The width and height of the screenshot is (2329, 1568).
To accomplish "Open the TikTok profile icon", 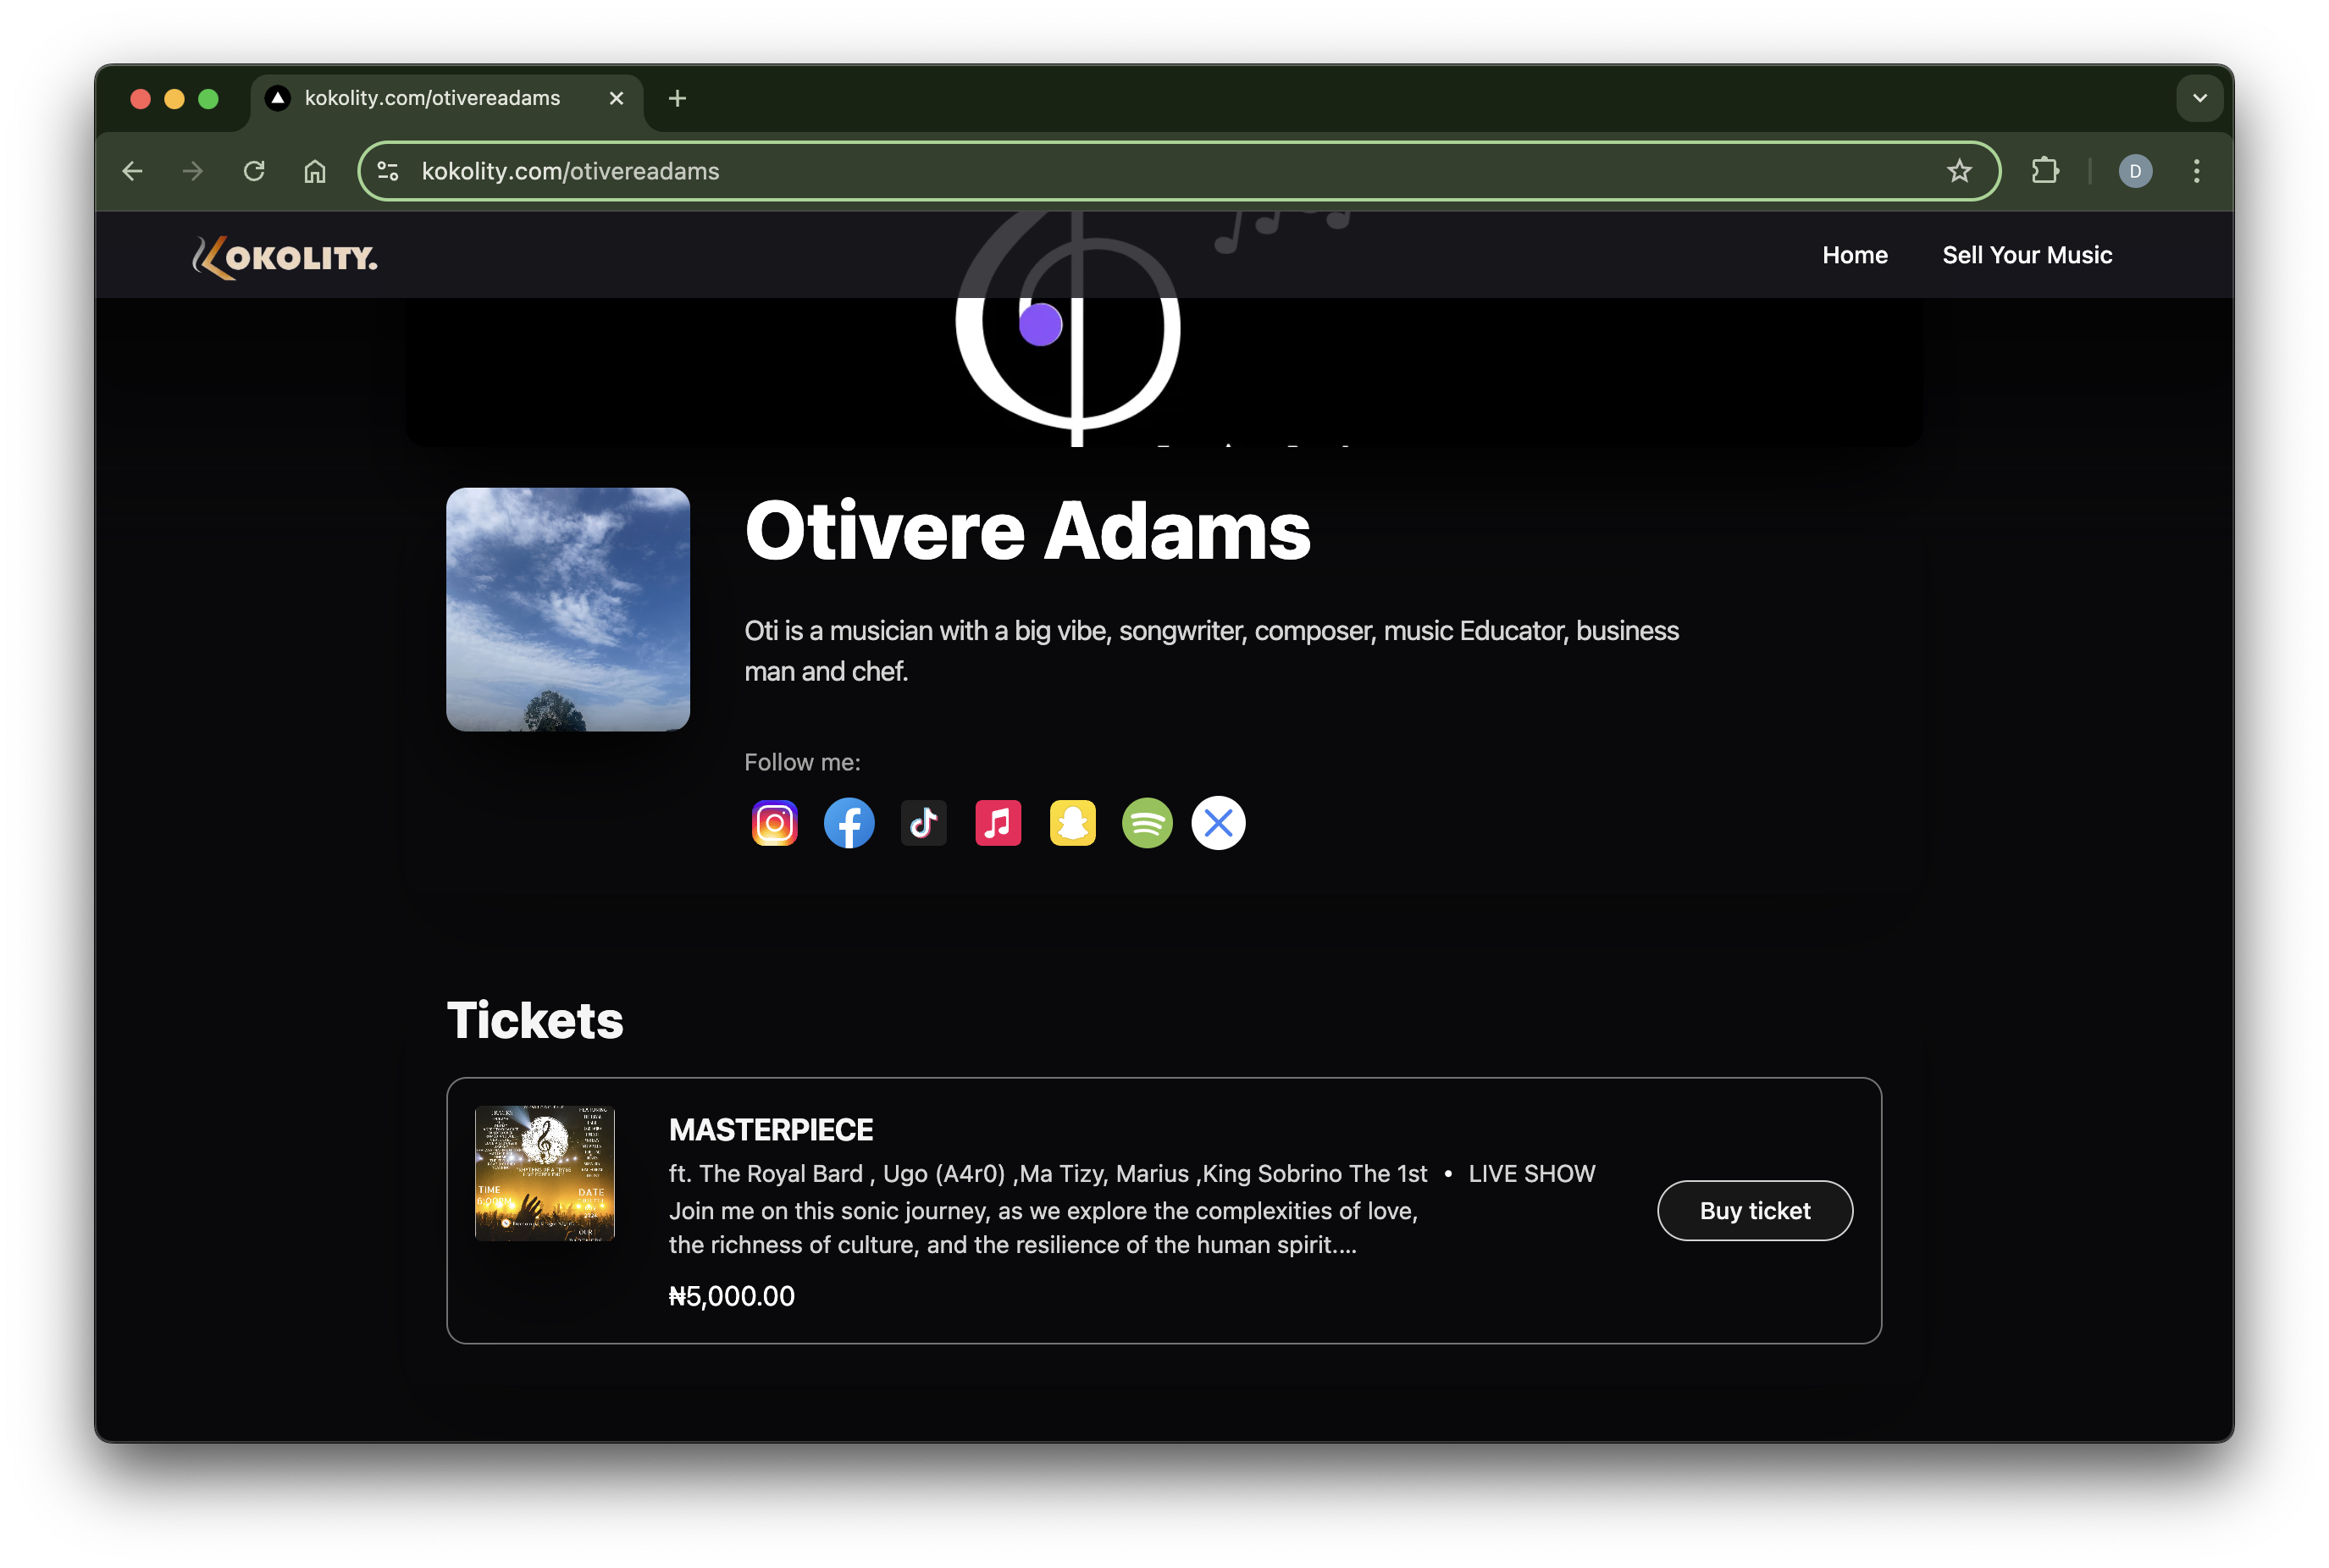I will [923, 823].
